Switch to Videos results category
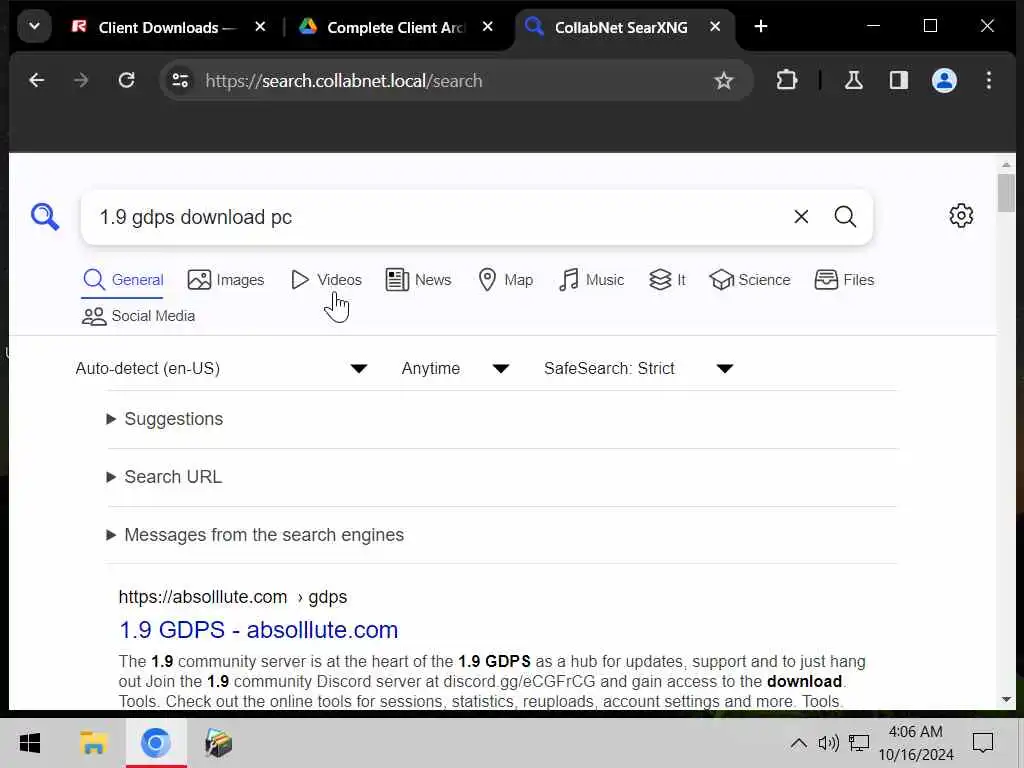 pyautogui.click(x=326, y=280)
